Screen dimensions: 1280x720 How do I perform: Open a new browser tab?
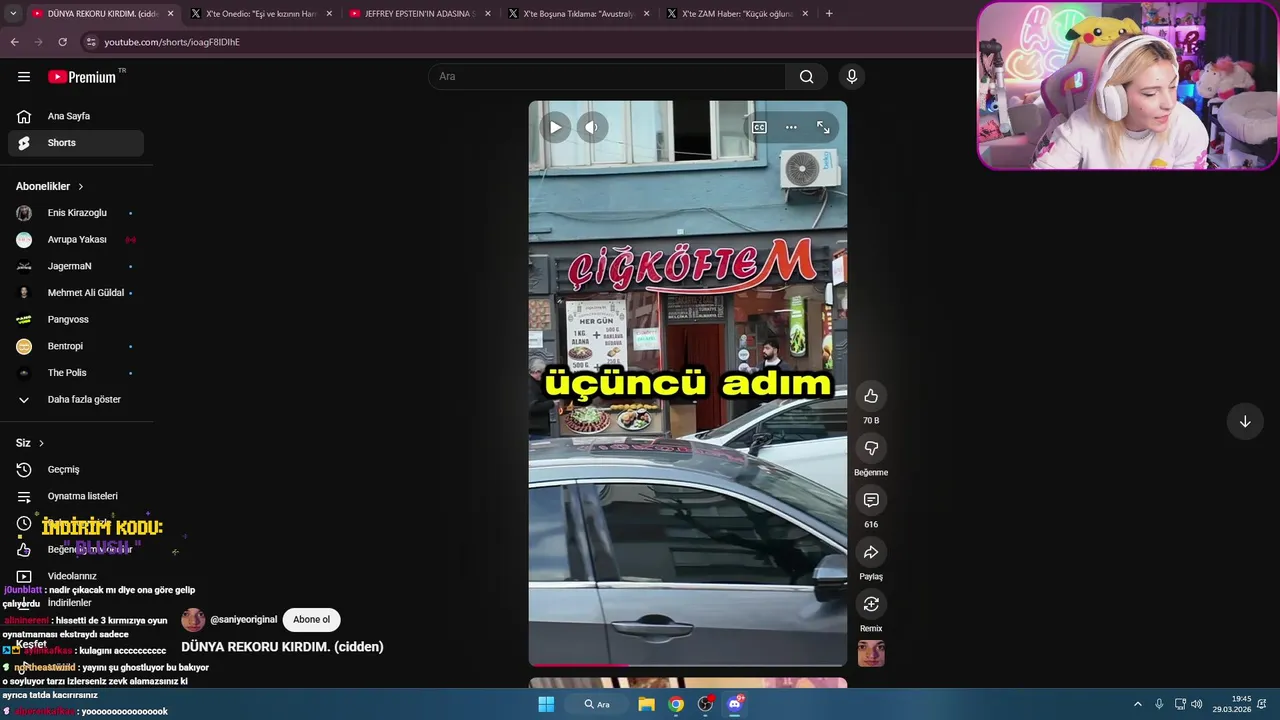(x=829, y=14)
